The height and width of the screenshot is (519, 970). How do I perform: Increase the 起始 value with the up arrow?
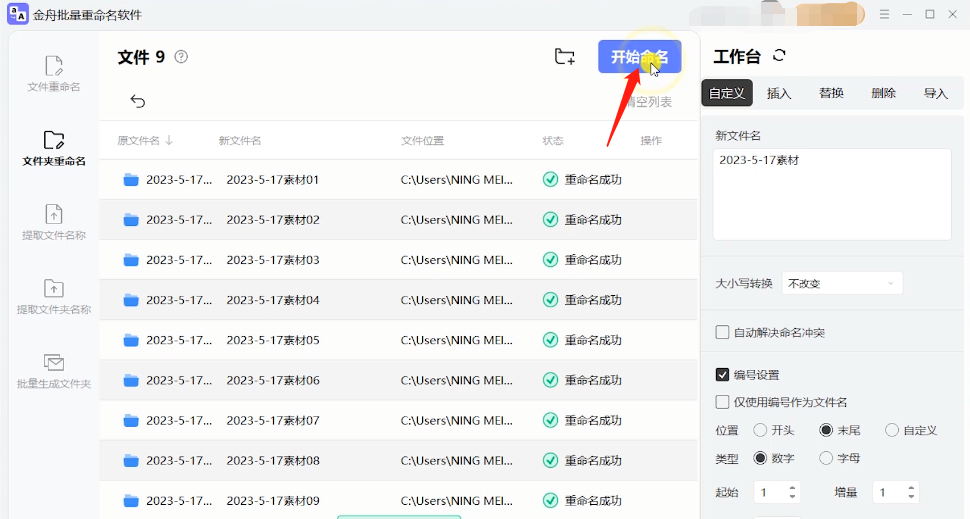tap(792, 488)
